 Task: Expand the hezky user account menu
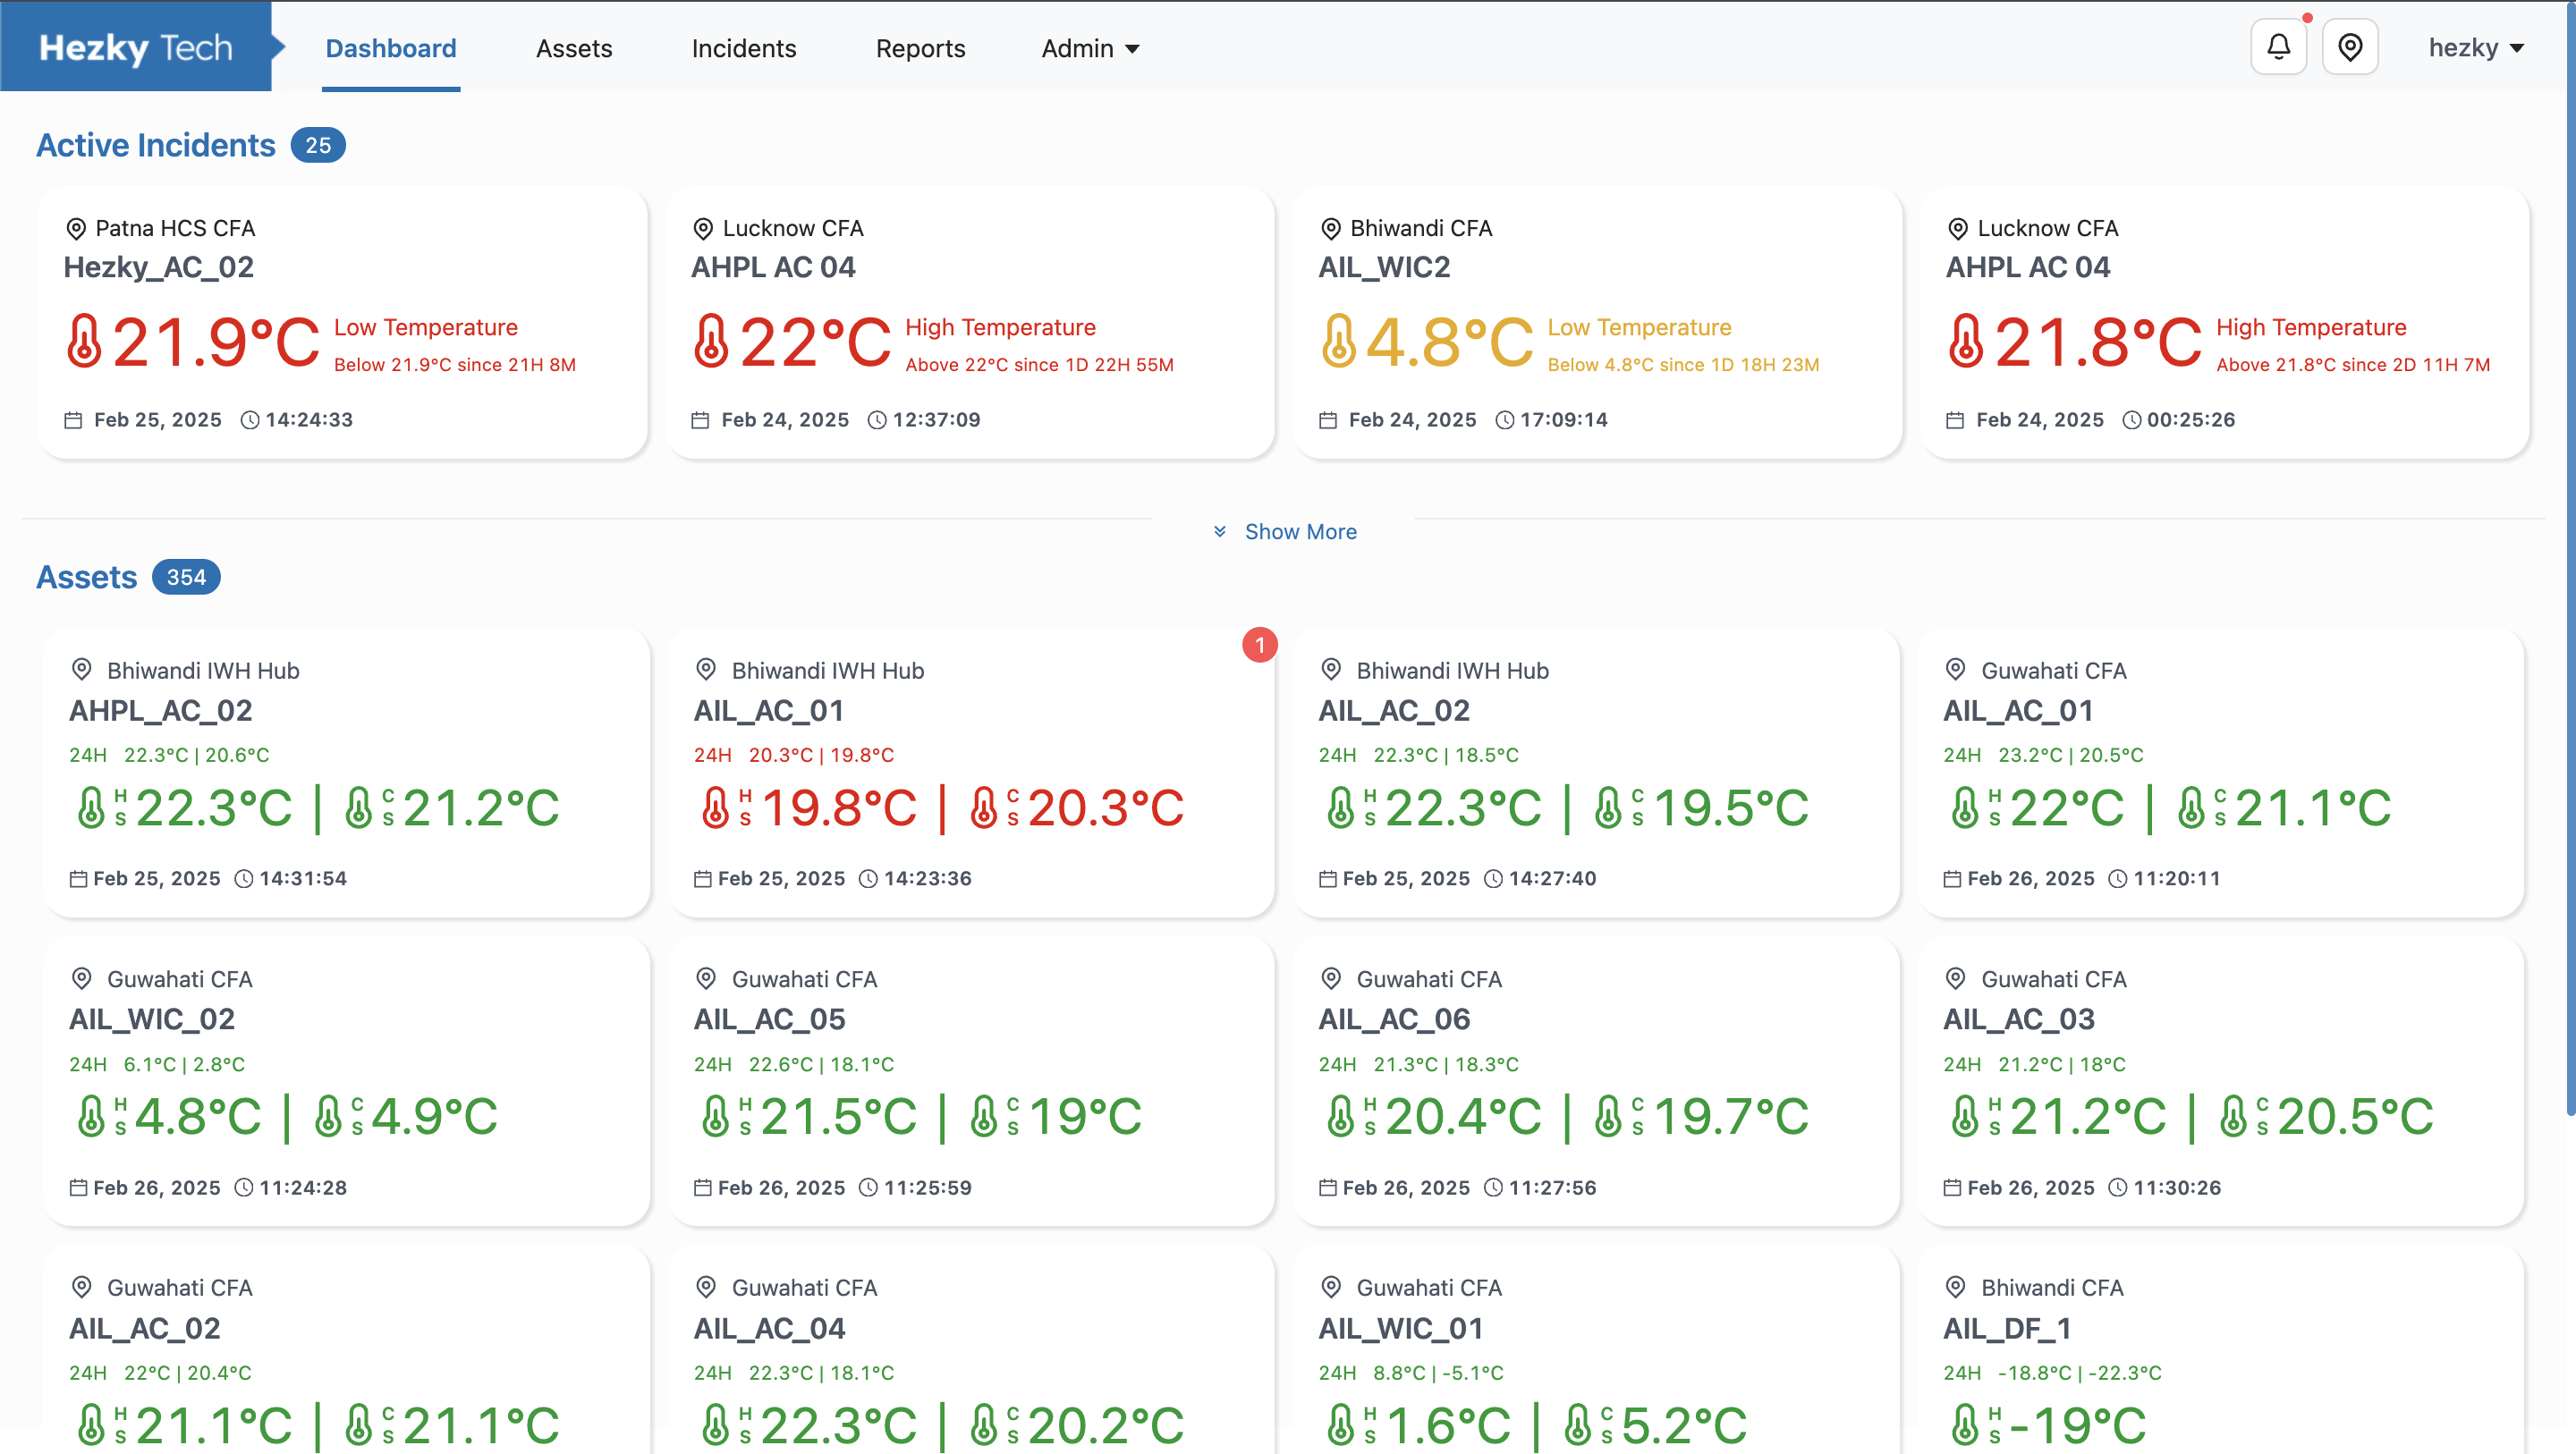point(2475,48)
